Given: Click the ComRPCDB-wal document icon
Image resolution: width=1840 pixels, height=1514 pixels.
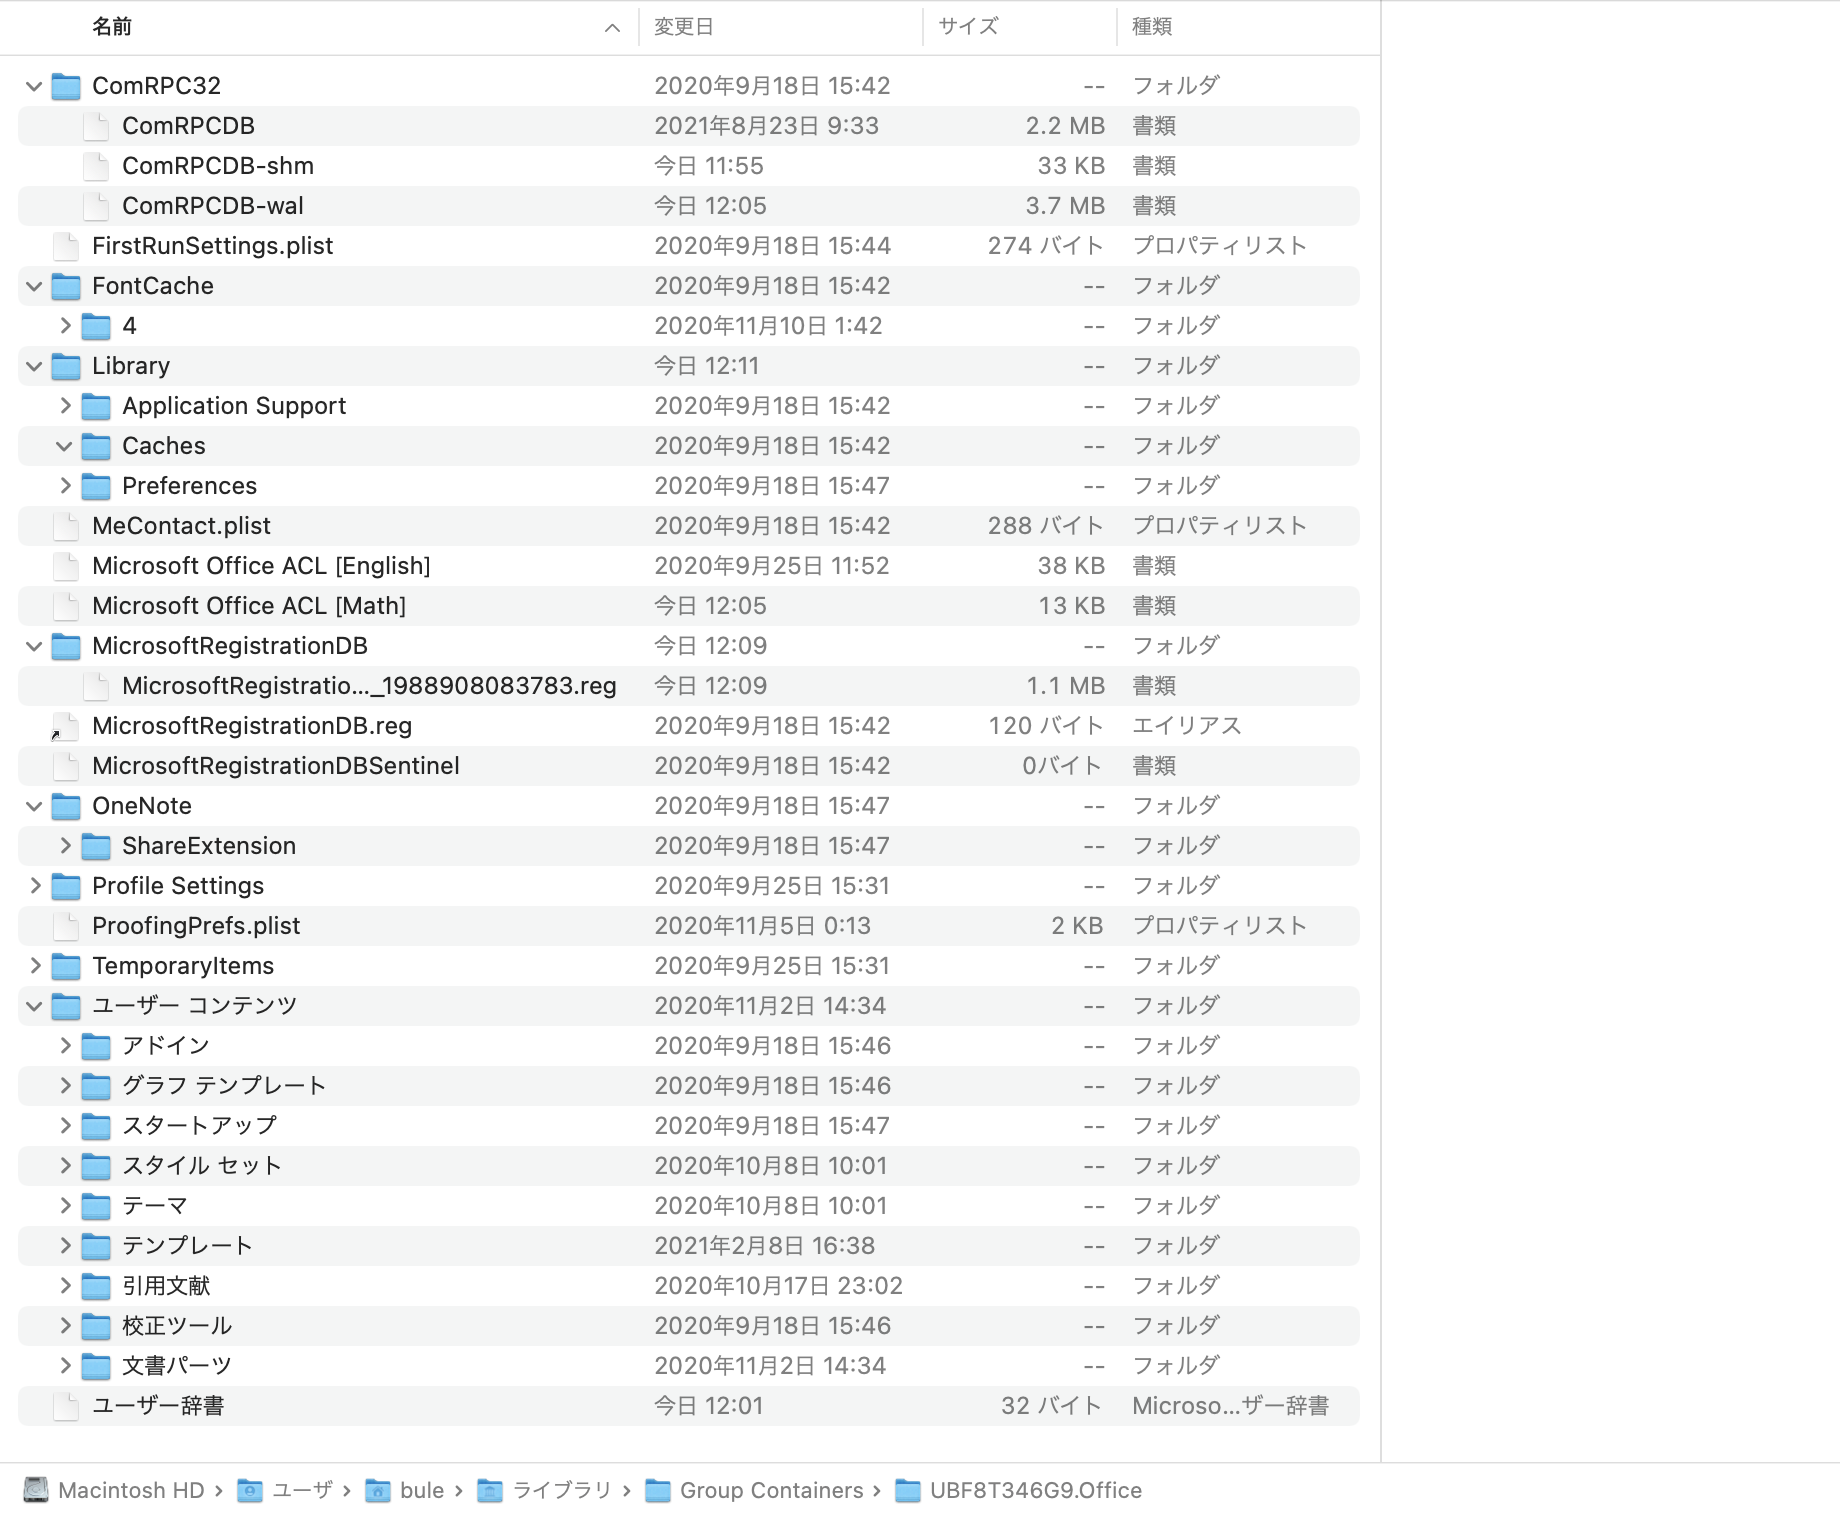Looking at the screenshot, I should pos(96,206).
